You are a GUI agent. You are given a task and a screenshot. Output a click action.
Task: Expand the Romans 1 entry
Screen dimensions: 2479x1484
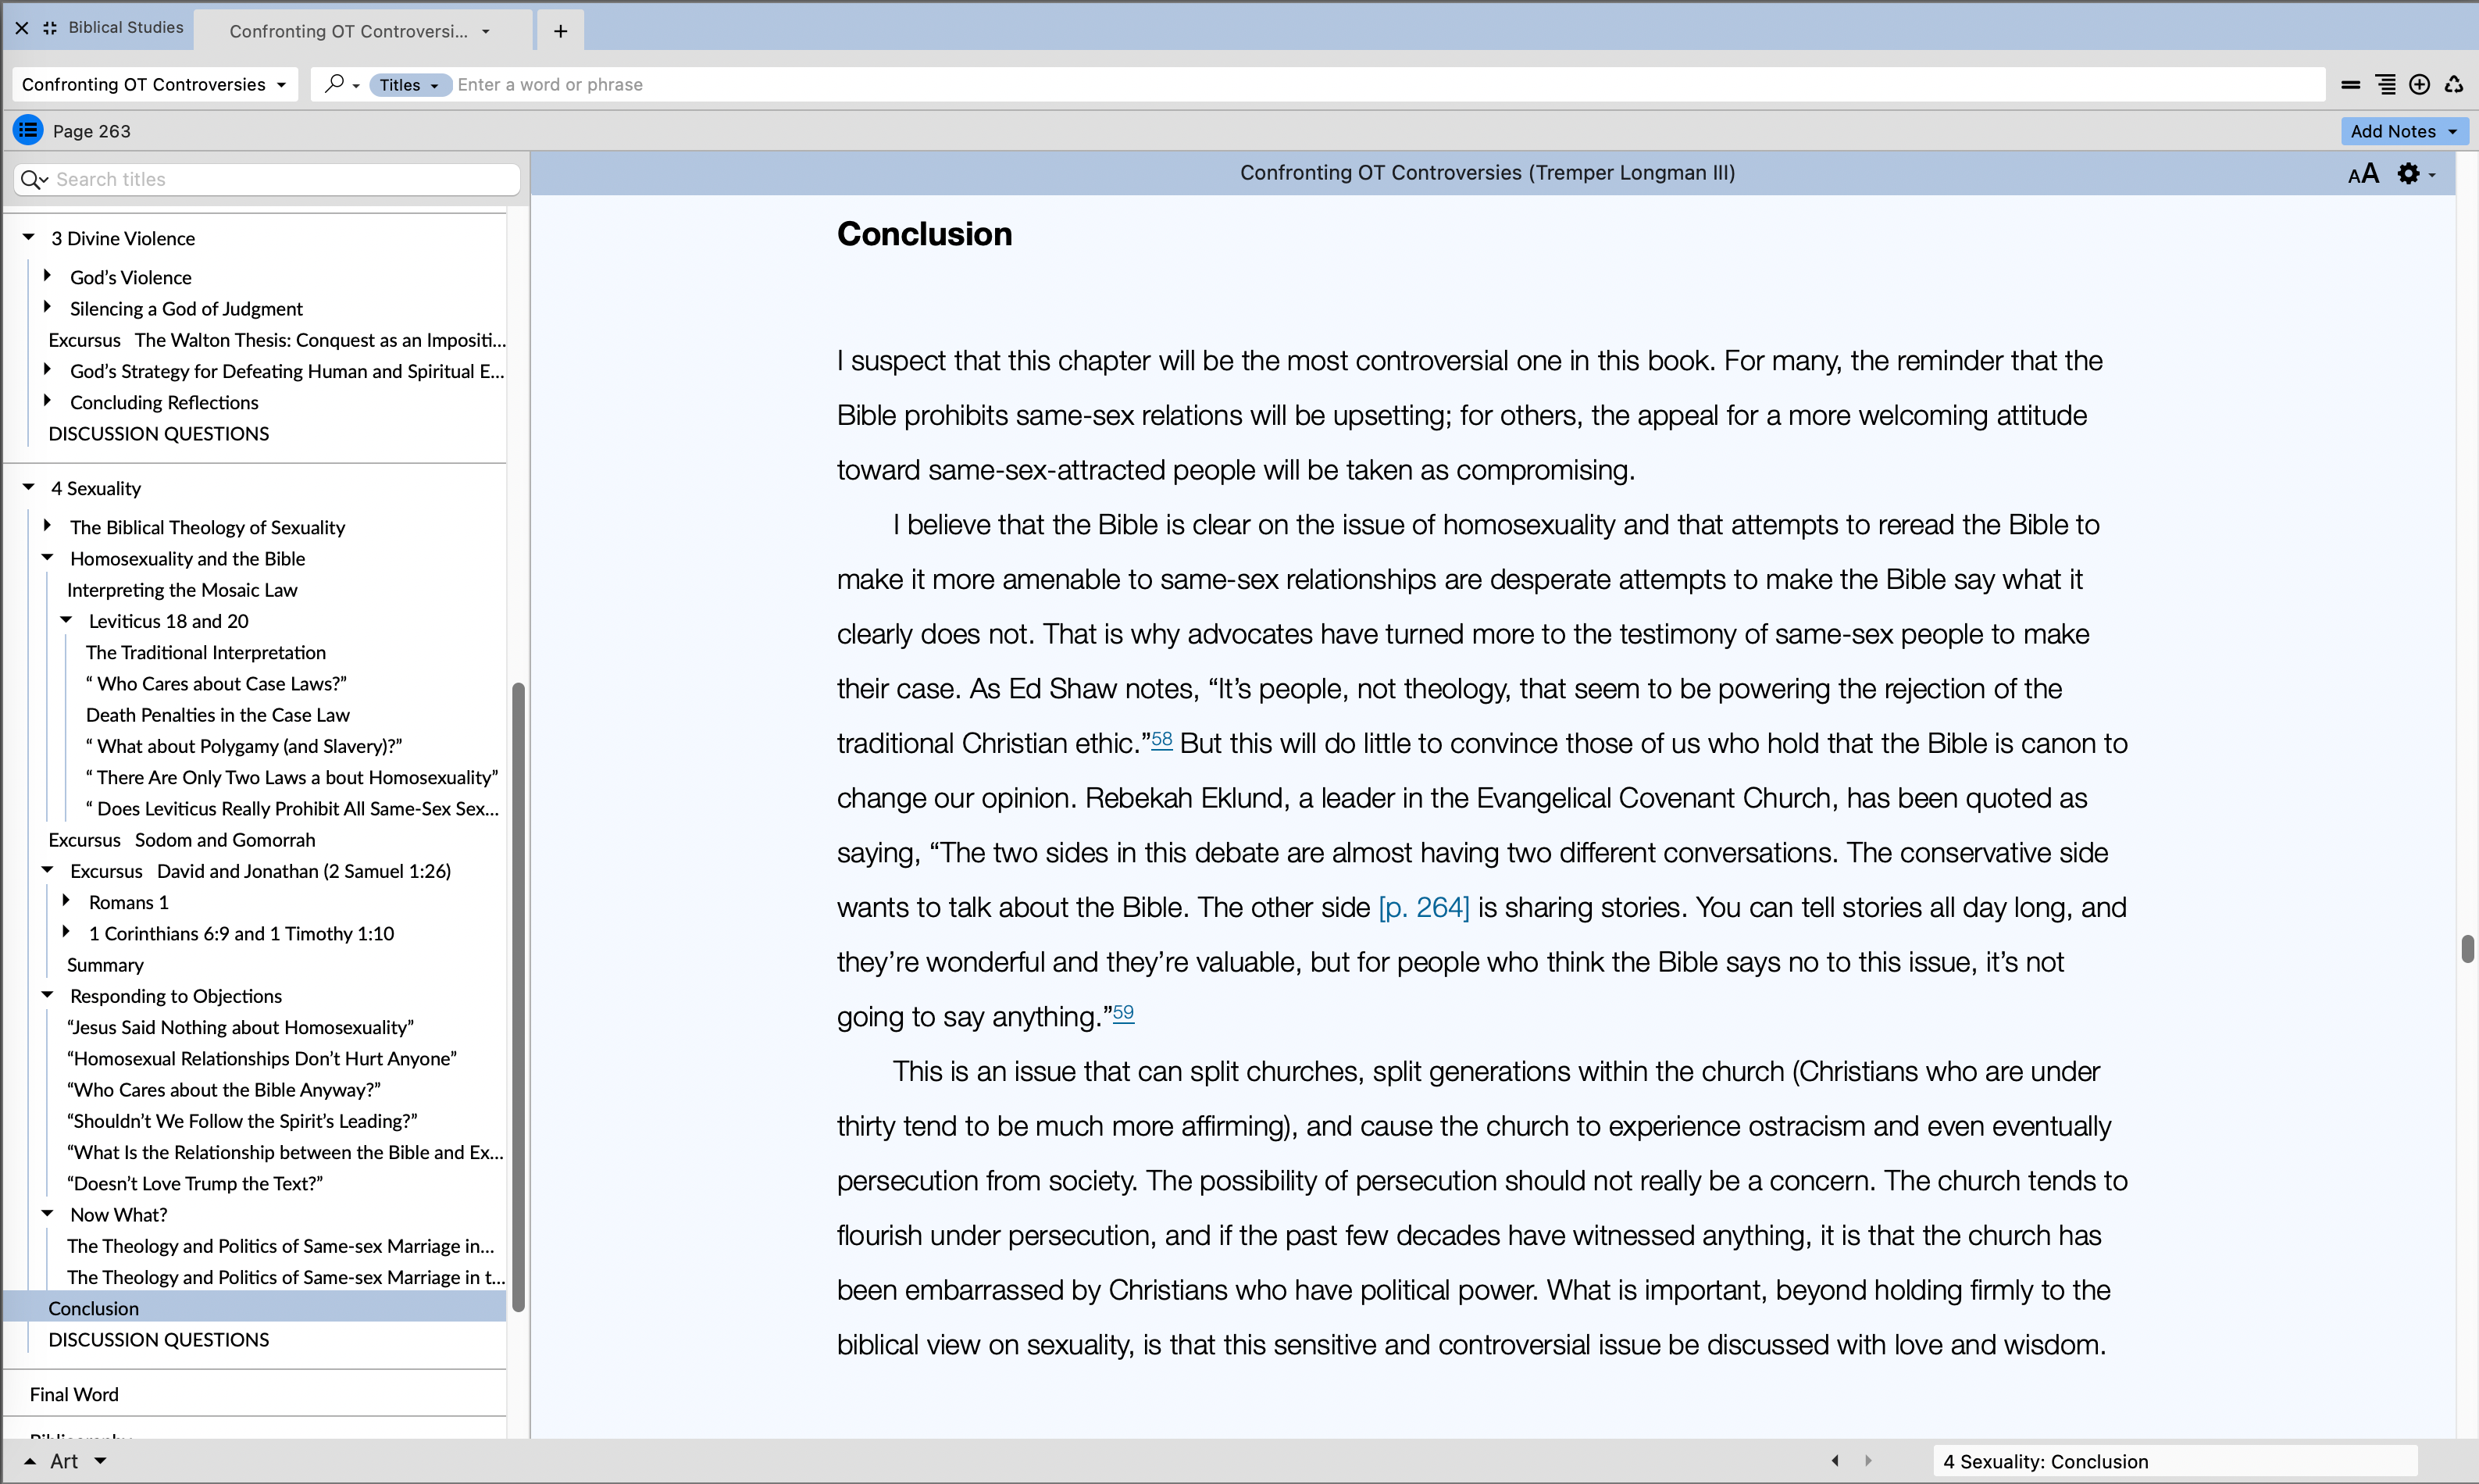tap(66, 901)
